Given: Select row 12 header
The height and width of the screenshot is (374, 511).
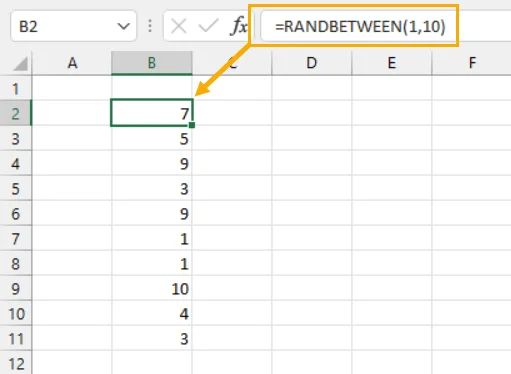Looking at the screenshot, I should [16, 363].
